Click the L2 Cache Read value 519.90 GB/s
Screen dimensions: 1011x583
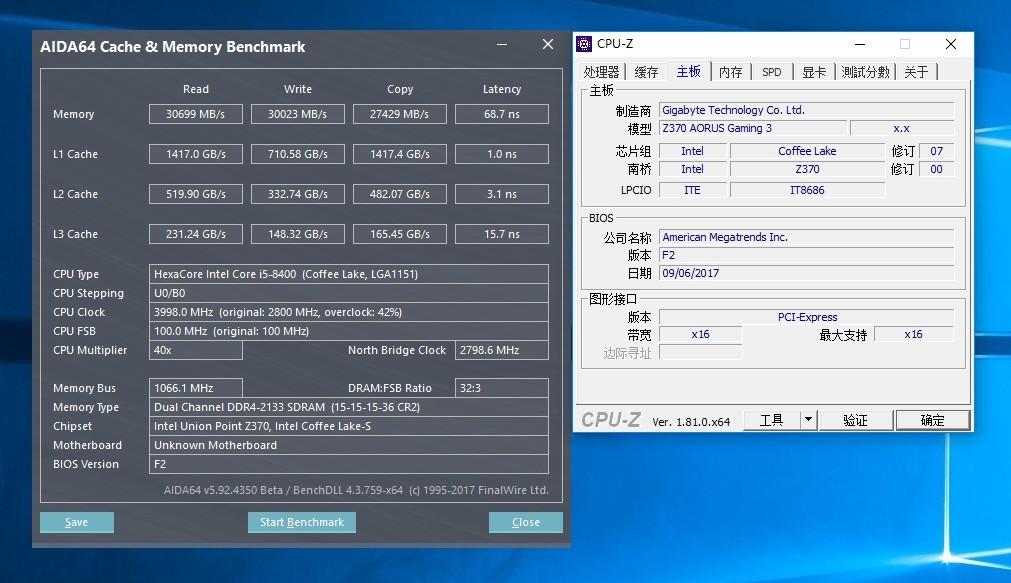point(195,194)
